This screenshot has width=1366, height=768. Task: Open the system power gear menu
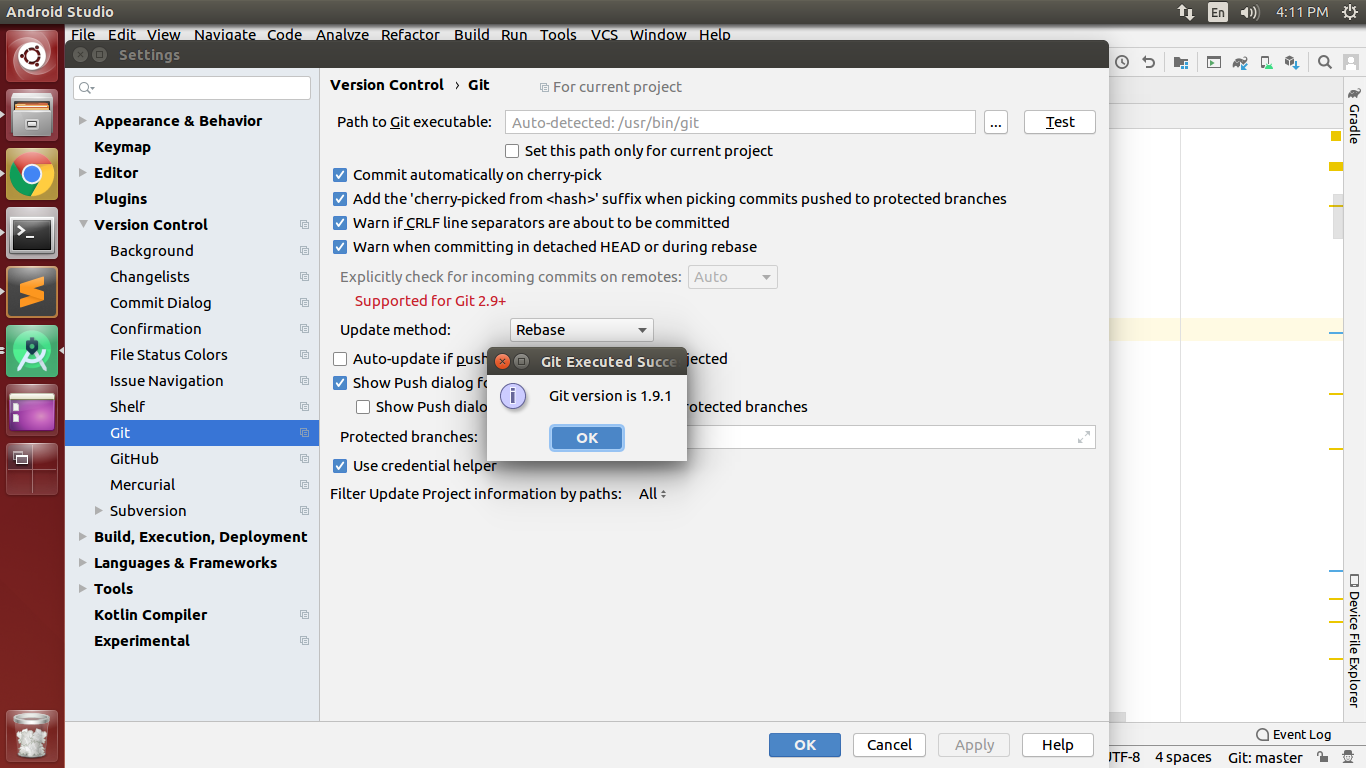[x=1349, y=12]
